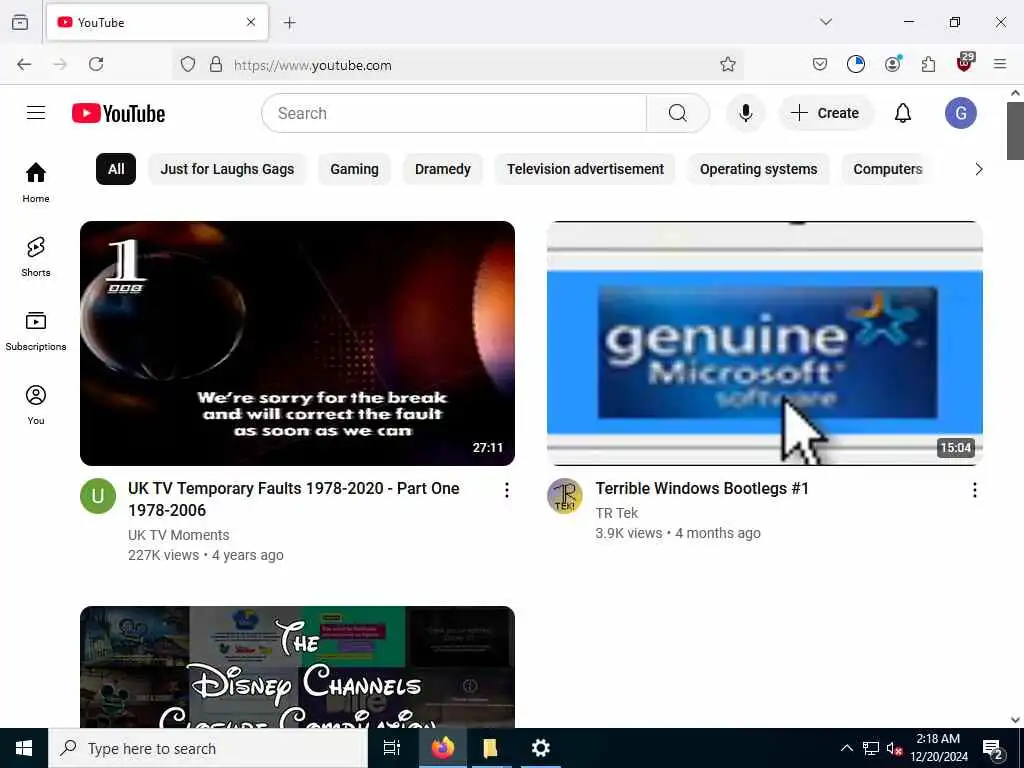Viewport: 1024px width, 768px height.
Task: Click the Windows taskbar search box
Action: (208, 748)
